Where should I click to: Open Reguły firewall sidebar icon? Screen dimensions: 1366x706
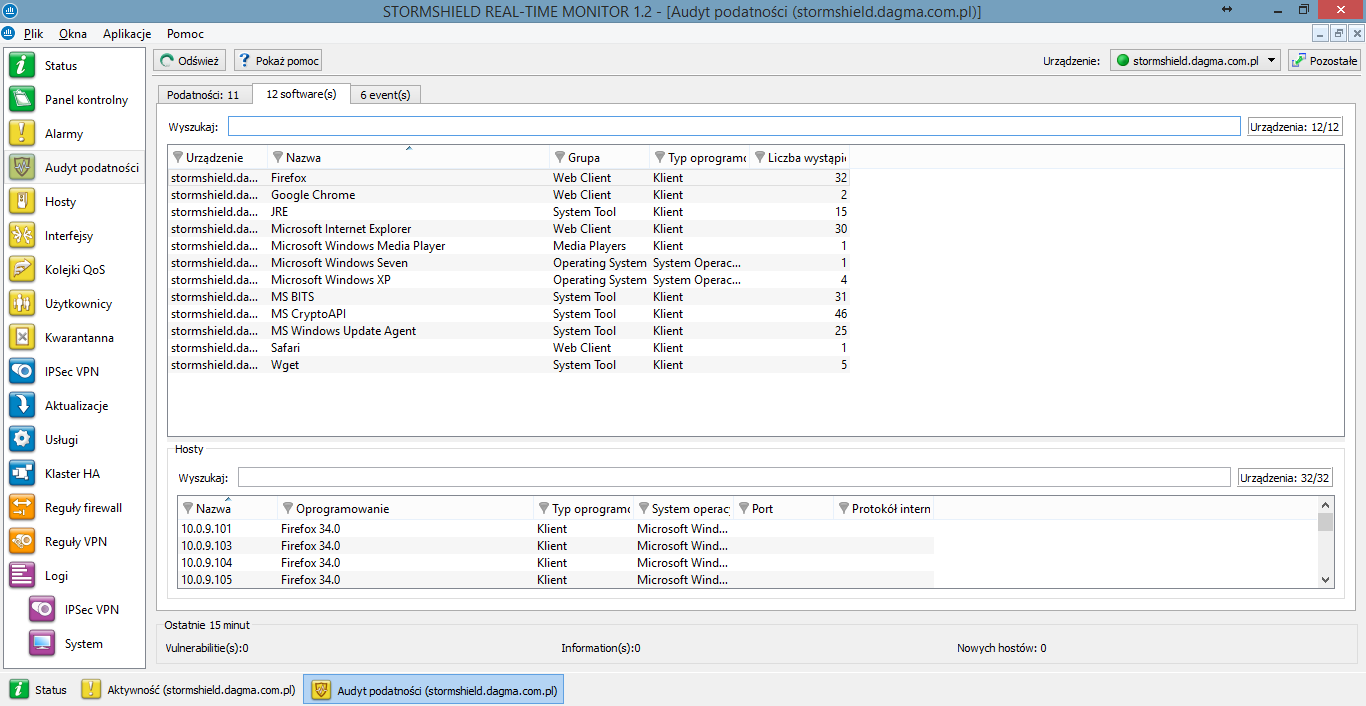tap(22, 508)
